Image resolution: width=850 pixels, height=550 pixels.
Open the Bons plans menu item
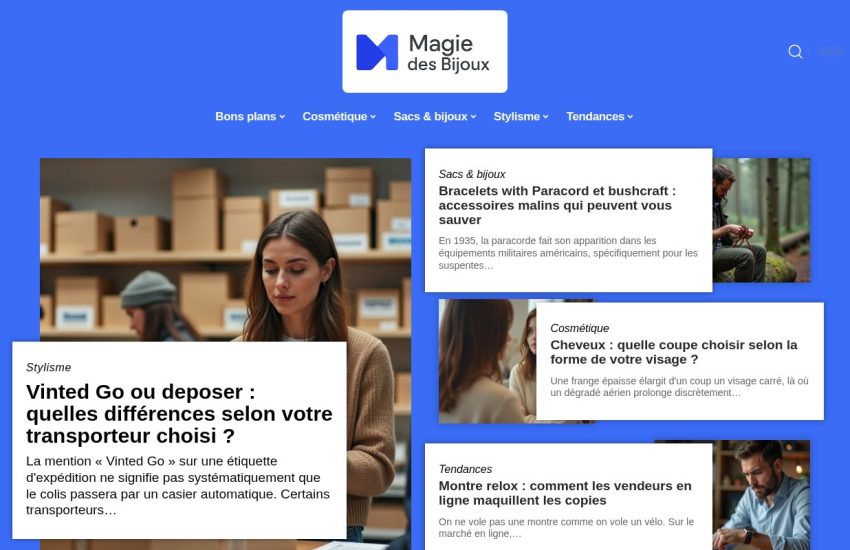pyautogui.click(x=246, y=117)
